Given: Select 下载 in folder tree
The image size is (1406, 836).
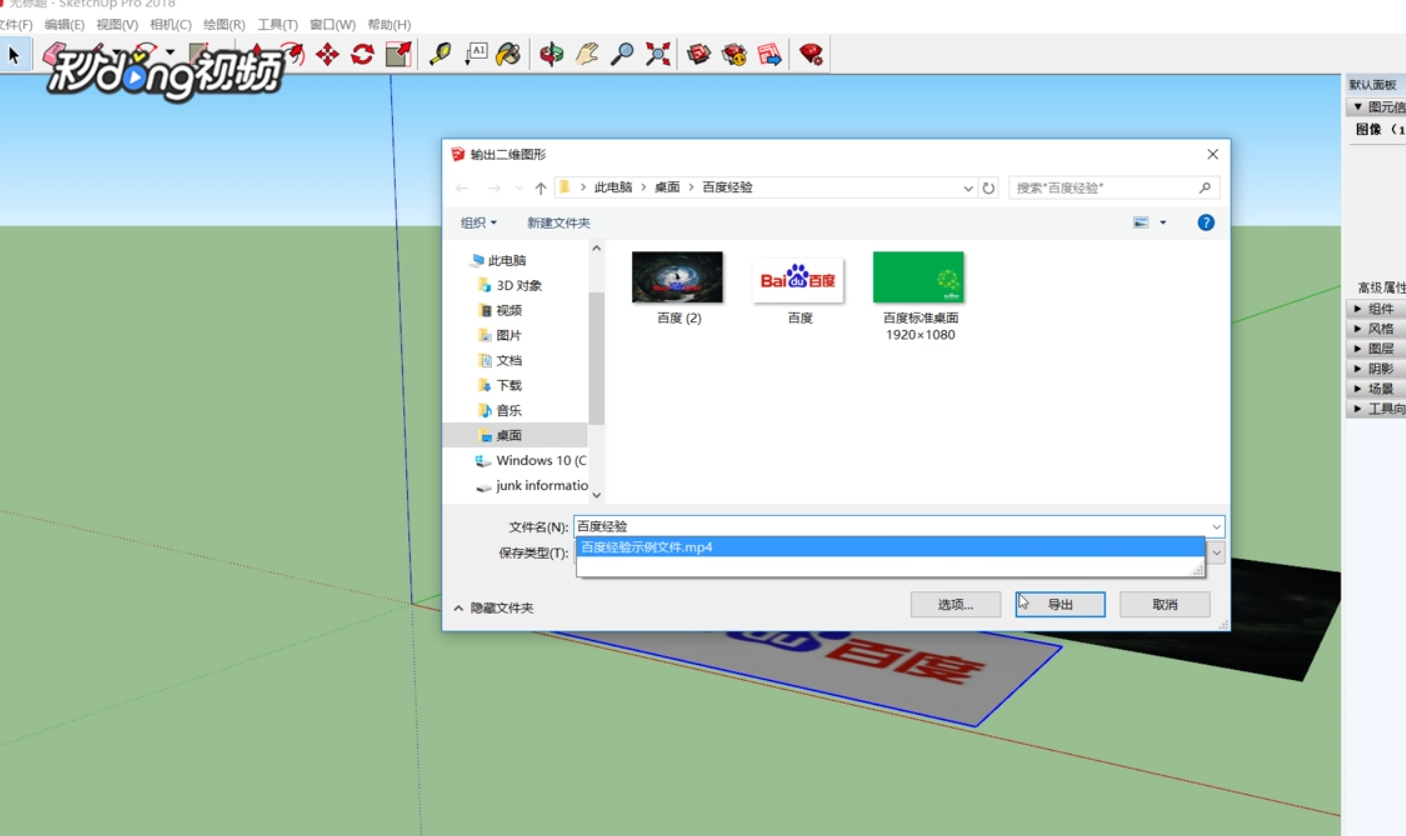Looking at the screenshot, I should click(509, 385).
